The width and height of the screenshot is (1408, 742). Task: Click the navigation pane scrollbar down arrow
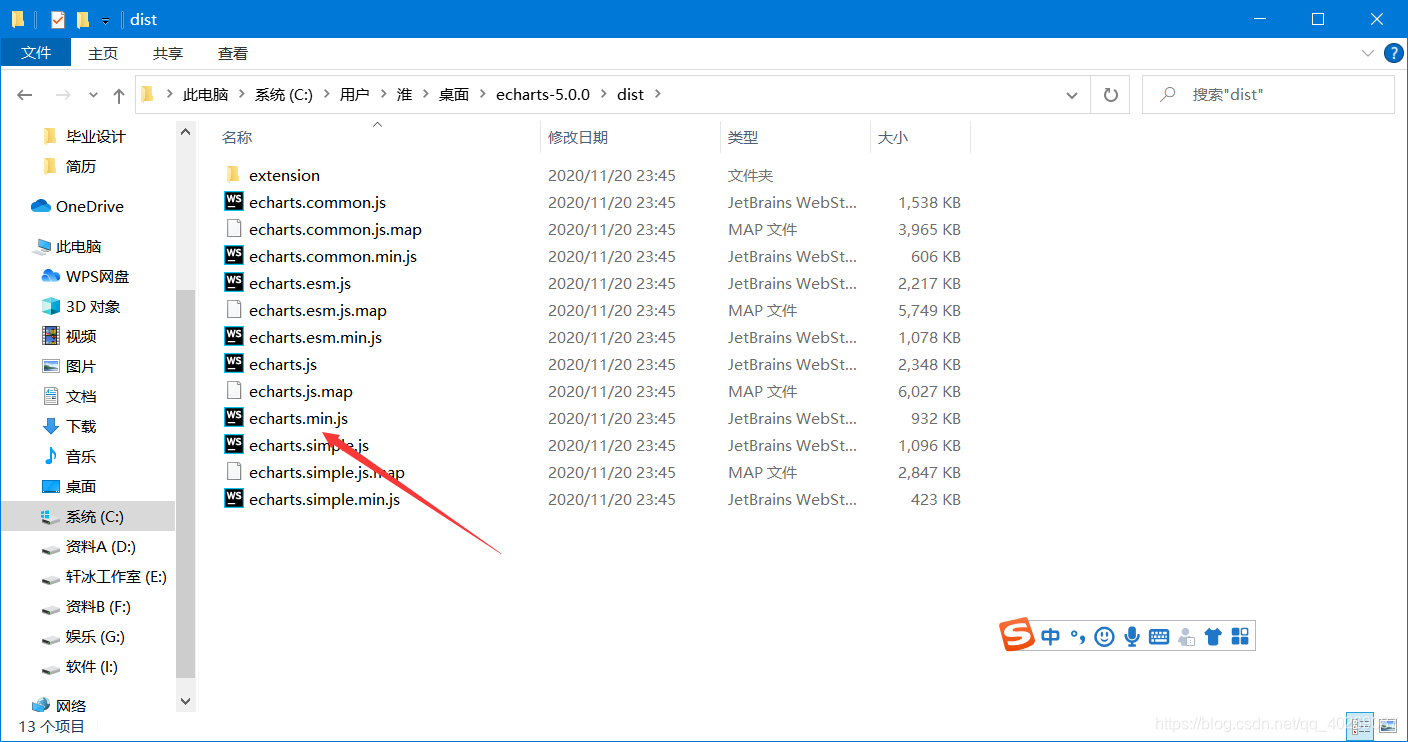(185, 702)
